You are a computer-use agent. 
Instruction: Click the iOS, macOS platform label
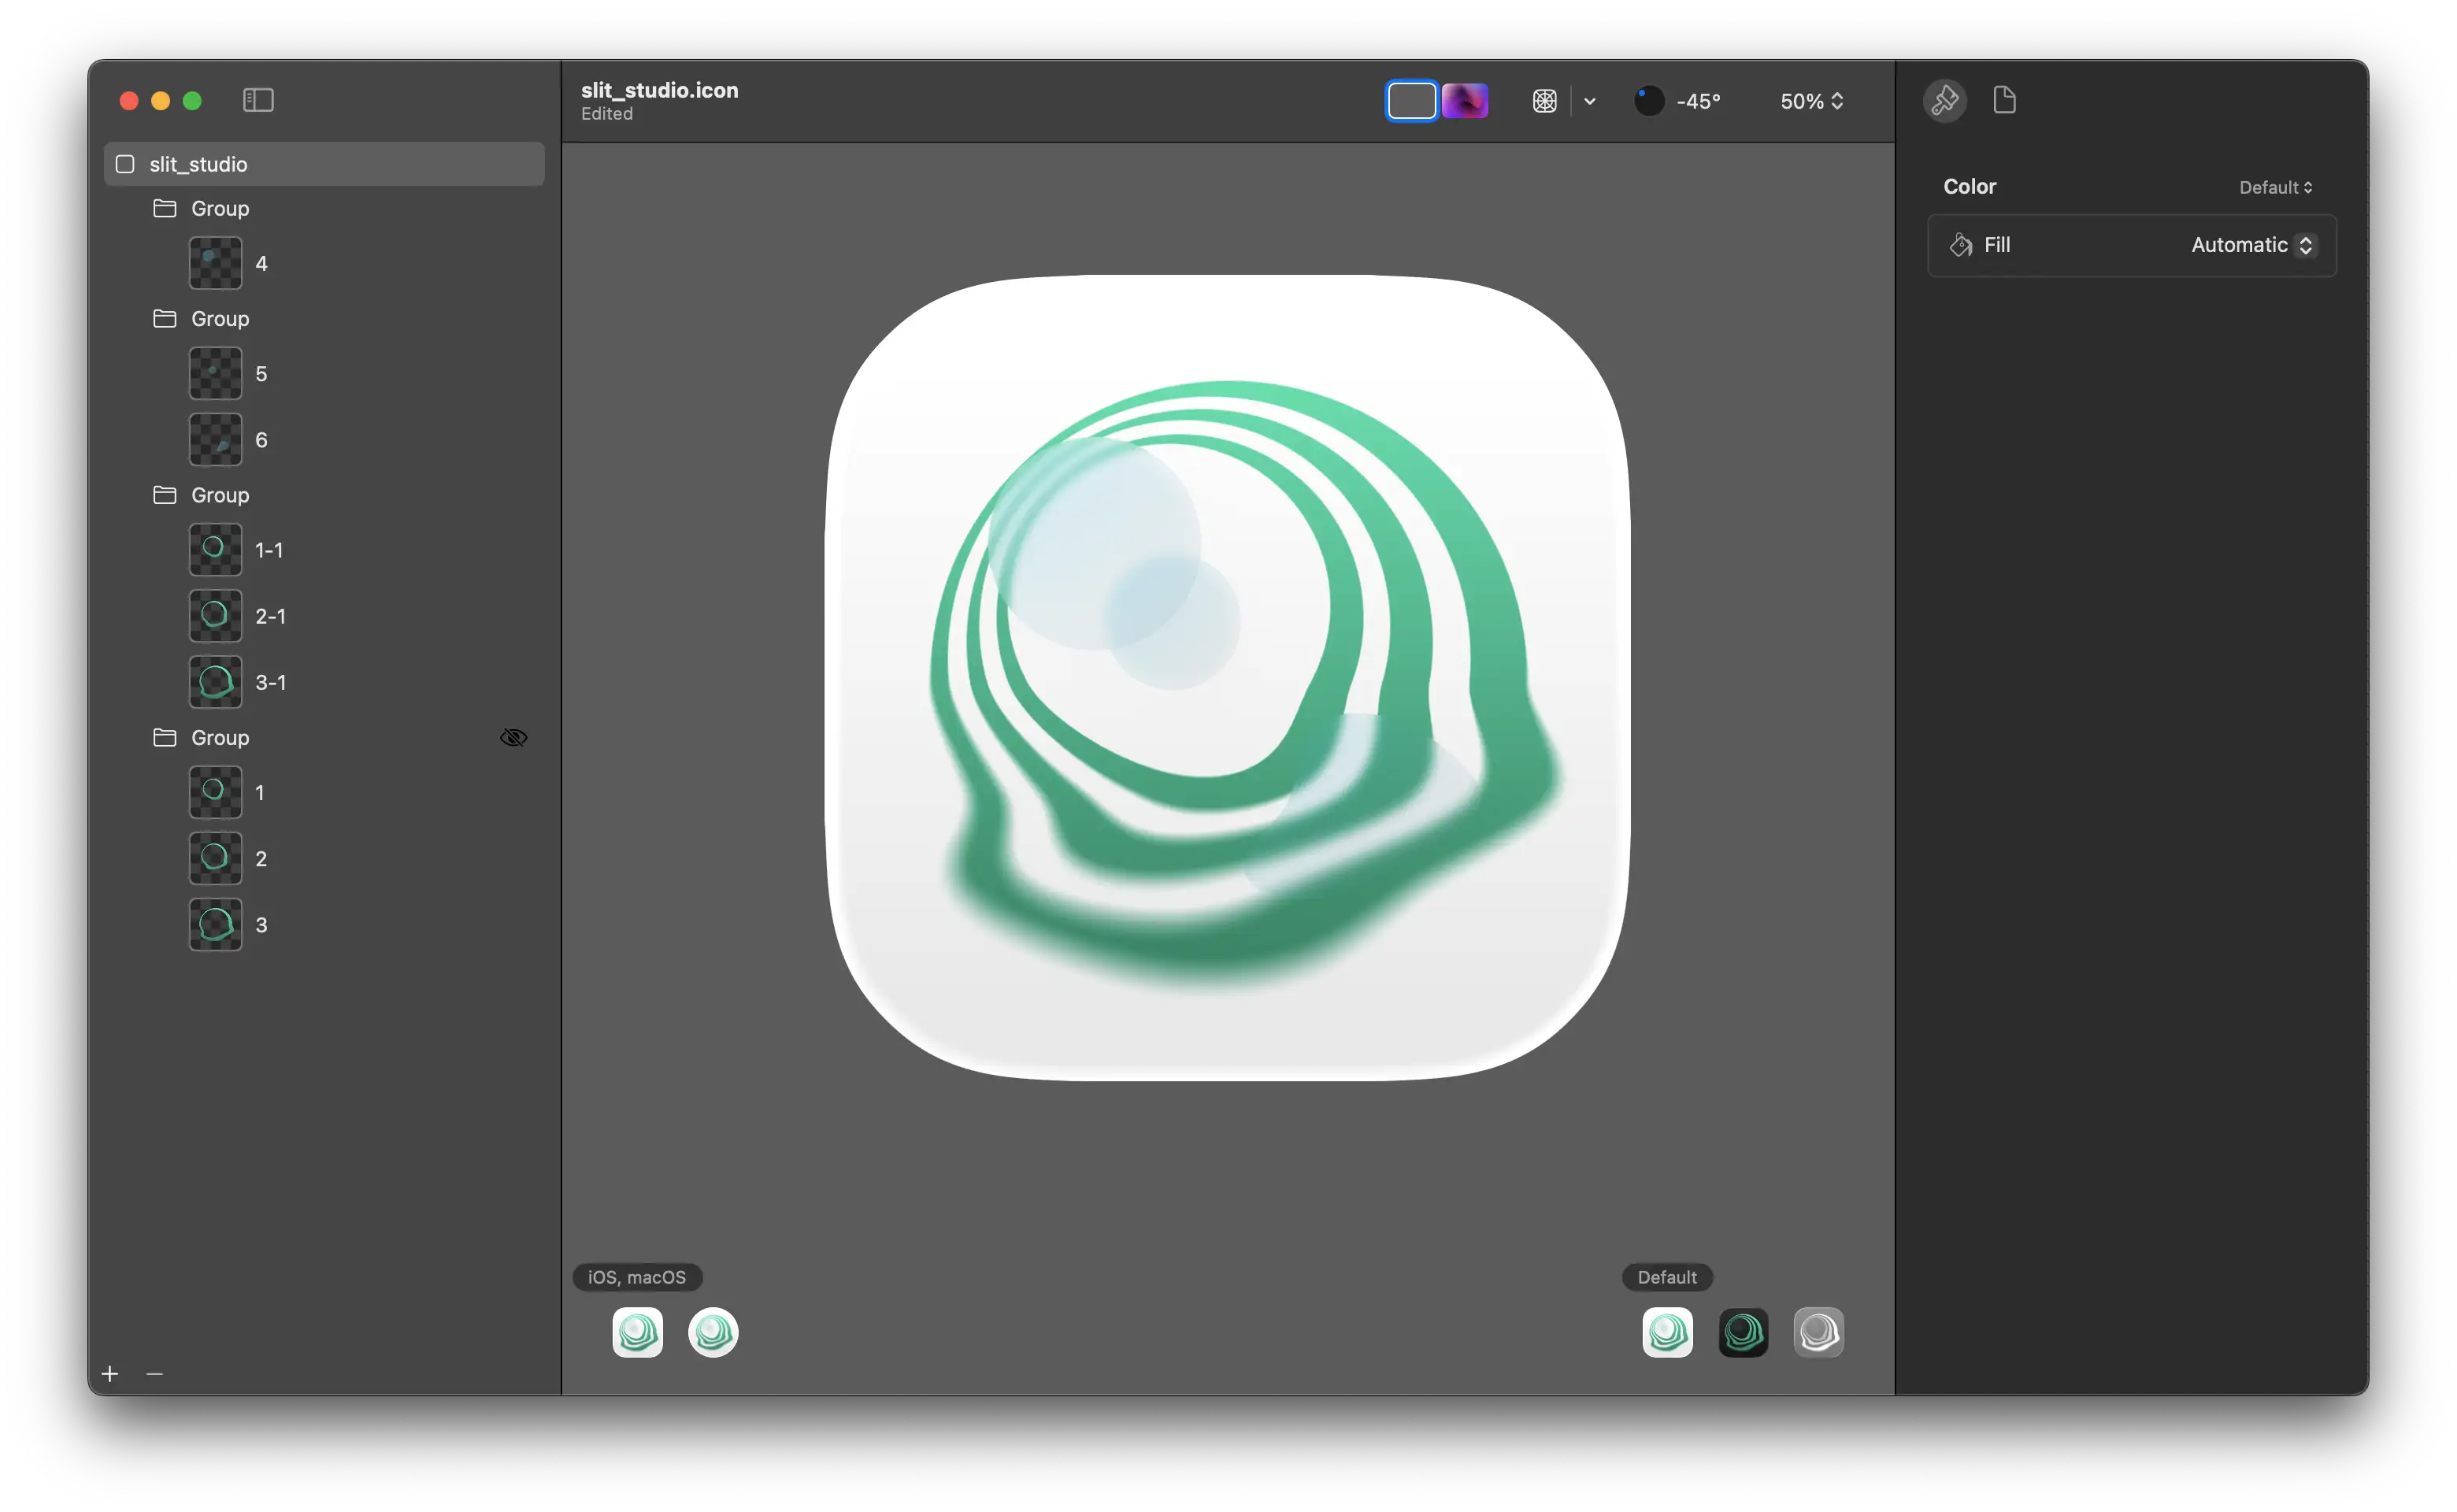(636, 1277)
